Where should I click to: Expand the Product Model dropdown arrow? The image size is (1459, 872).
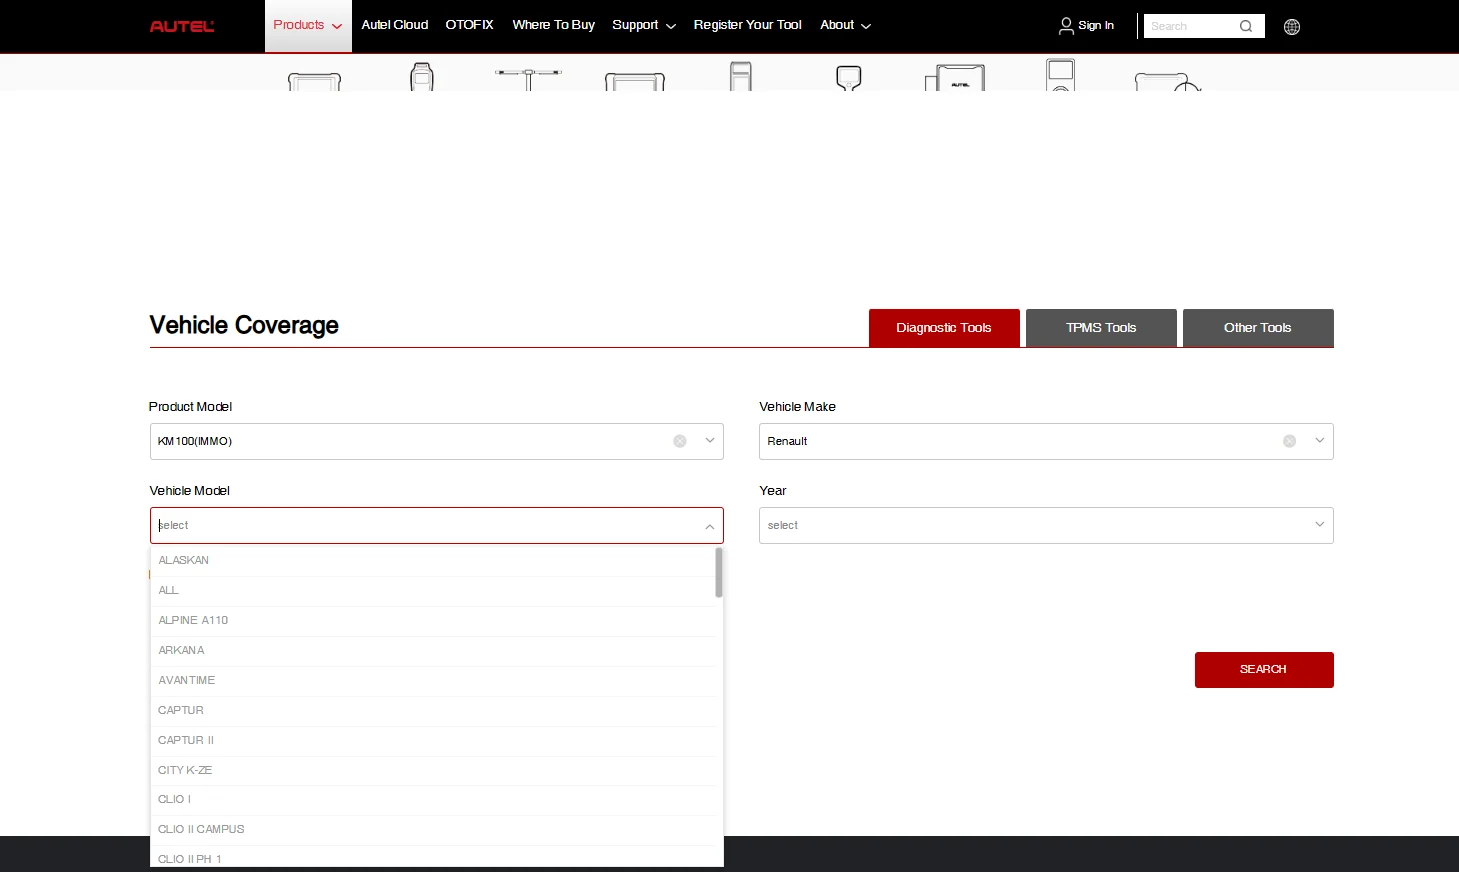click(710, 441)
